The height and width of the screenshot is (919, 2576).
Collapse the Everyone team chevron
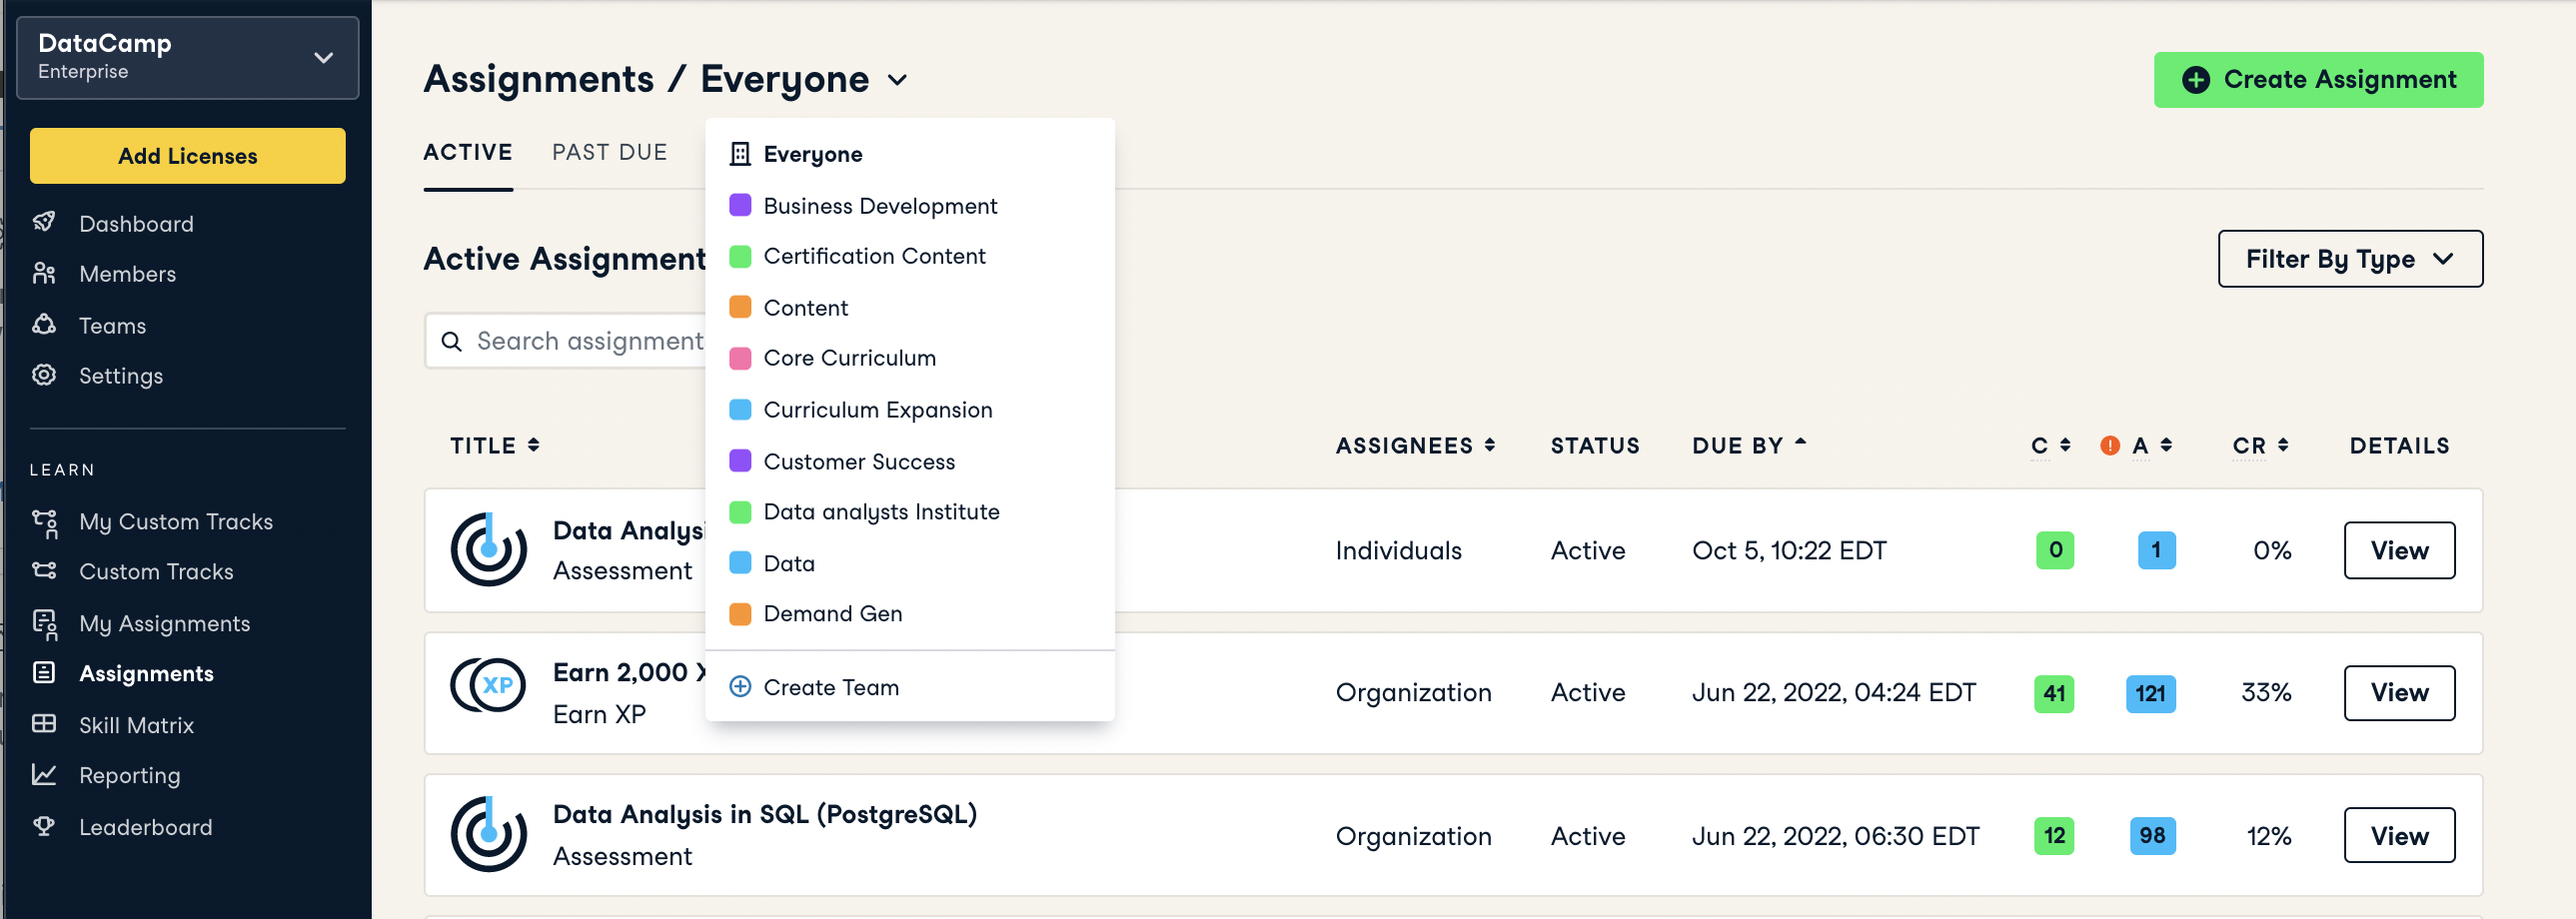898,80
